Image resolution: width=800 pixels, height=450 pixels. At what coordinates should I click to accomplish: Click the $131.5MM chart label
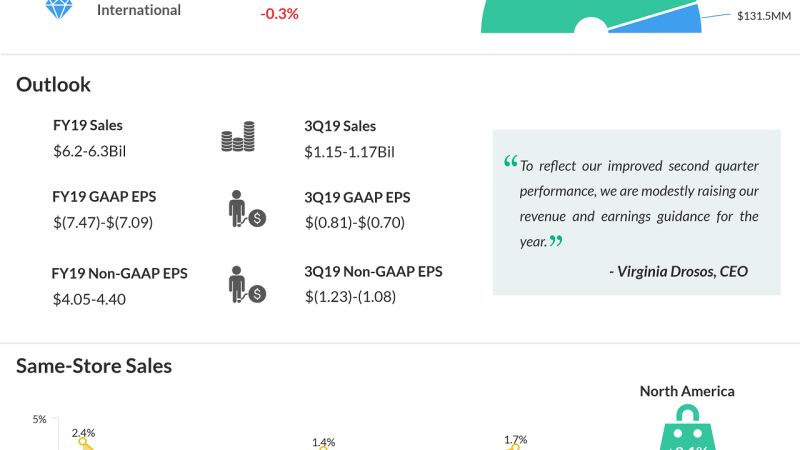pos(763,16)
